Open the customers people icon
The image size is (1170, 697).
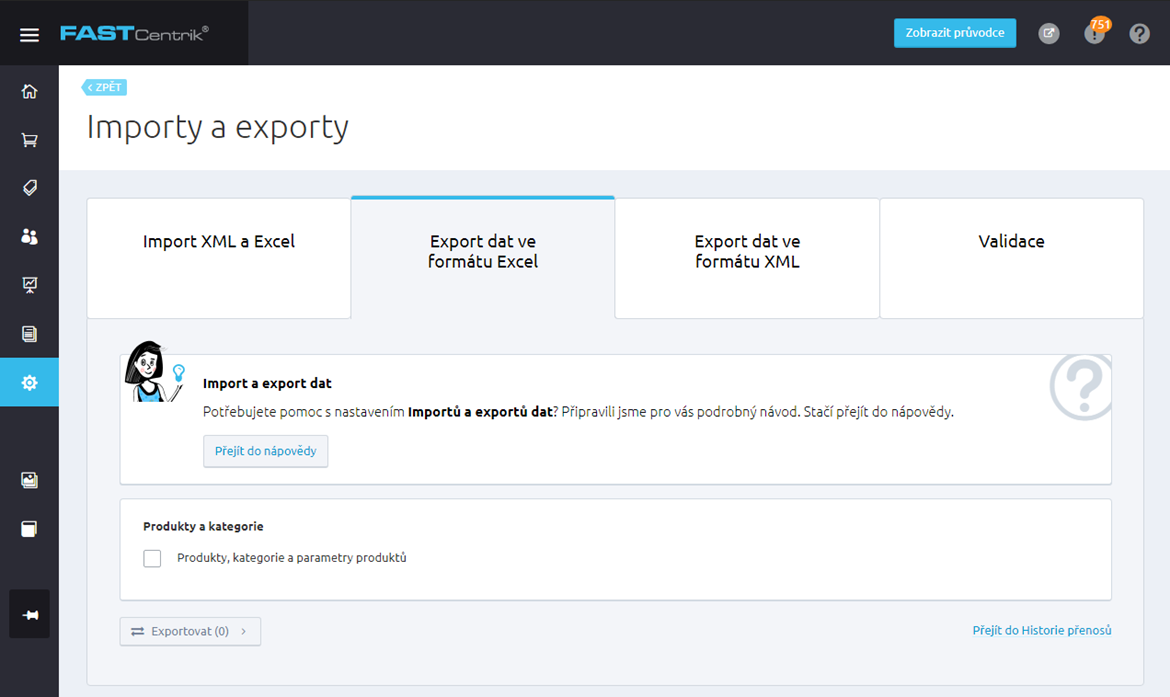point(29,237)
